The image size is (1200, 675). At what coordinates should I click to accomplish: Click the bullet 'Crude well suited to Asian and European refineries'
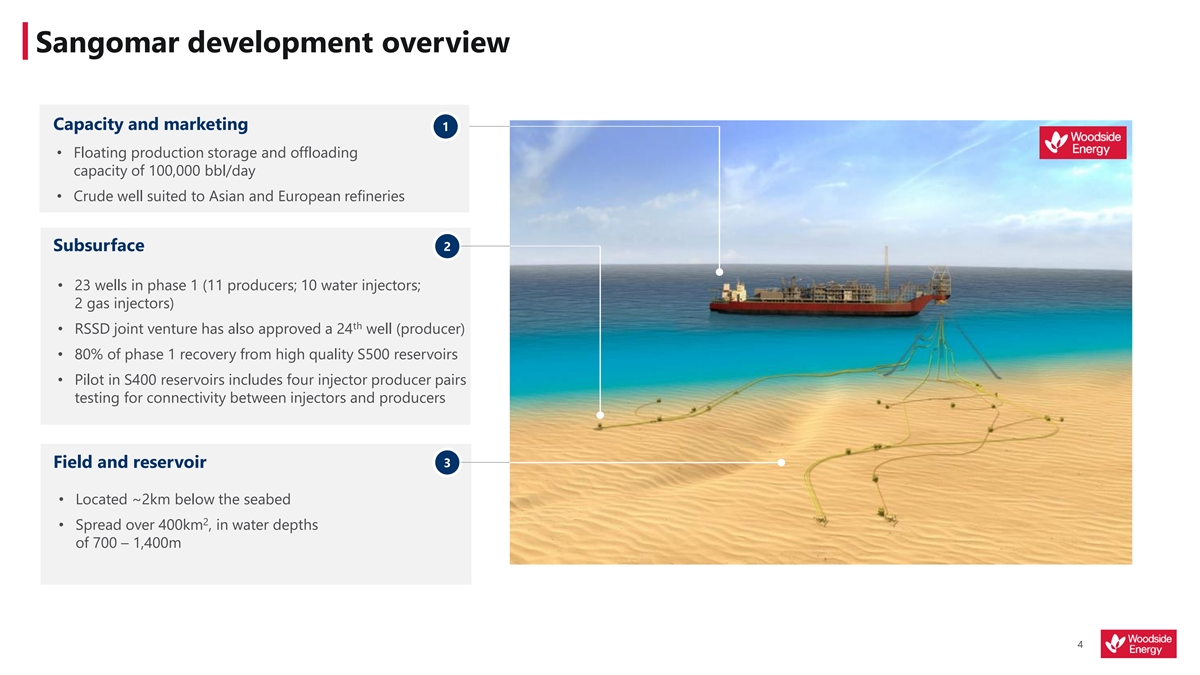click(x=231, y=196)
